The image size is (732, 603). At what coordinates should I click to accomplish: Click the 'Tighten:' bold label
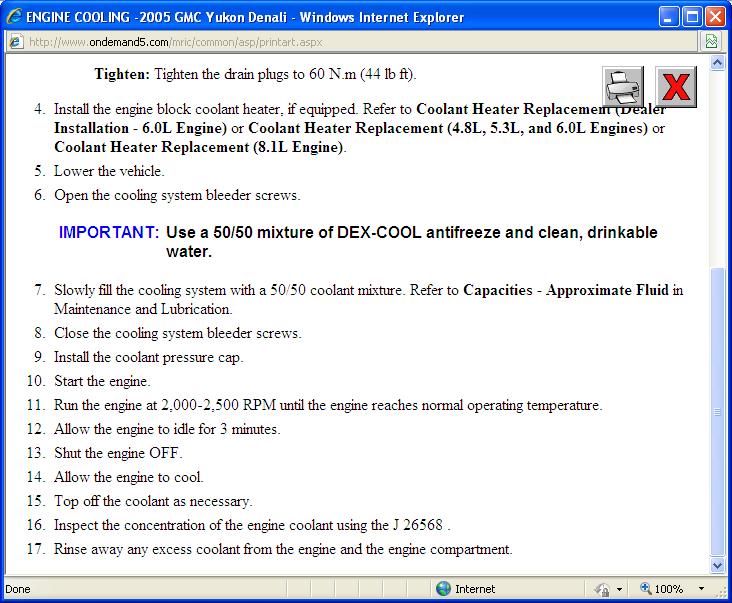coord(122,74)
